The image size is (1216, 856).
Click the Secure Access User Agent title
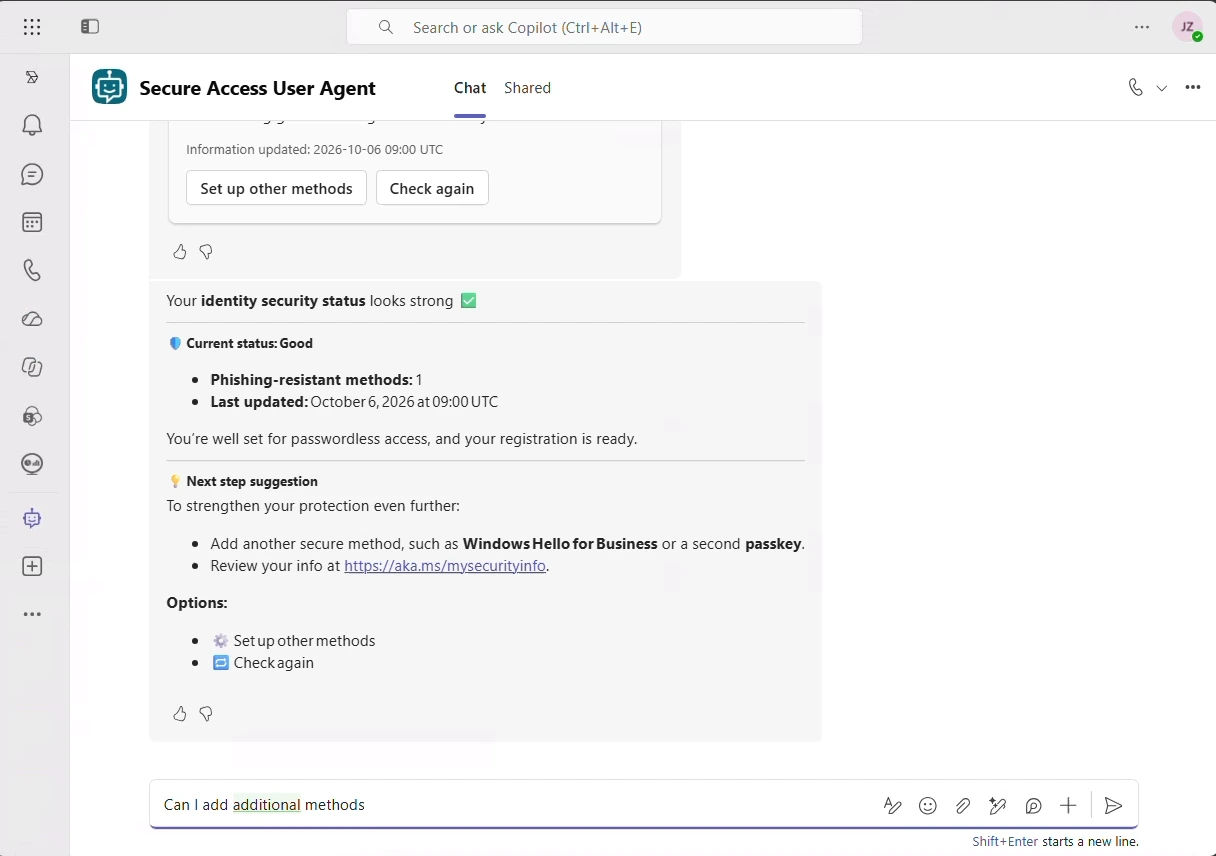click(257, 88)
